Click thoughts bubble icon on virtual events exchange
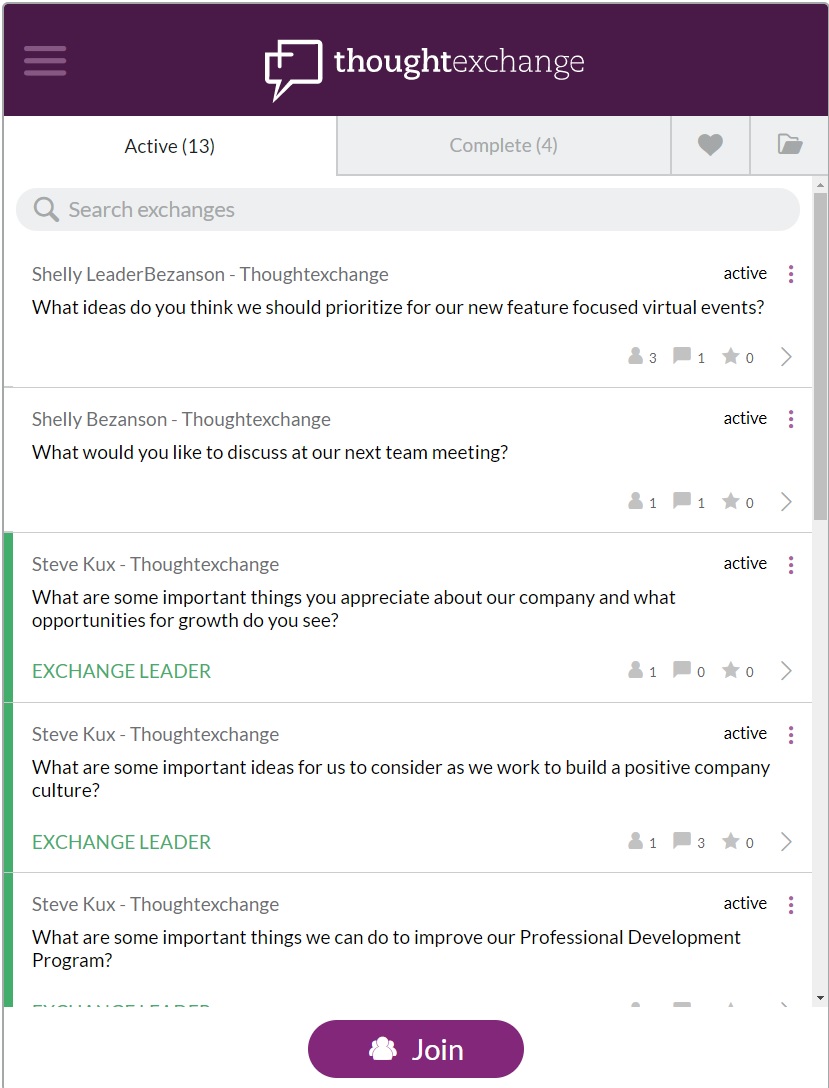 pos(682,356)
